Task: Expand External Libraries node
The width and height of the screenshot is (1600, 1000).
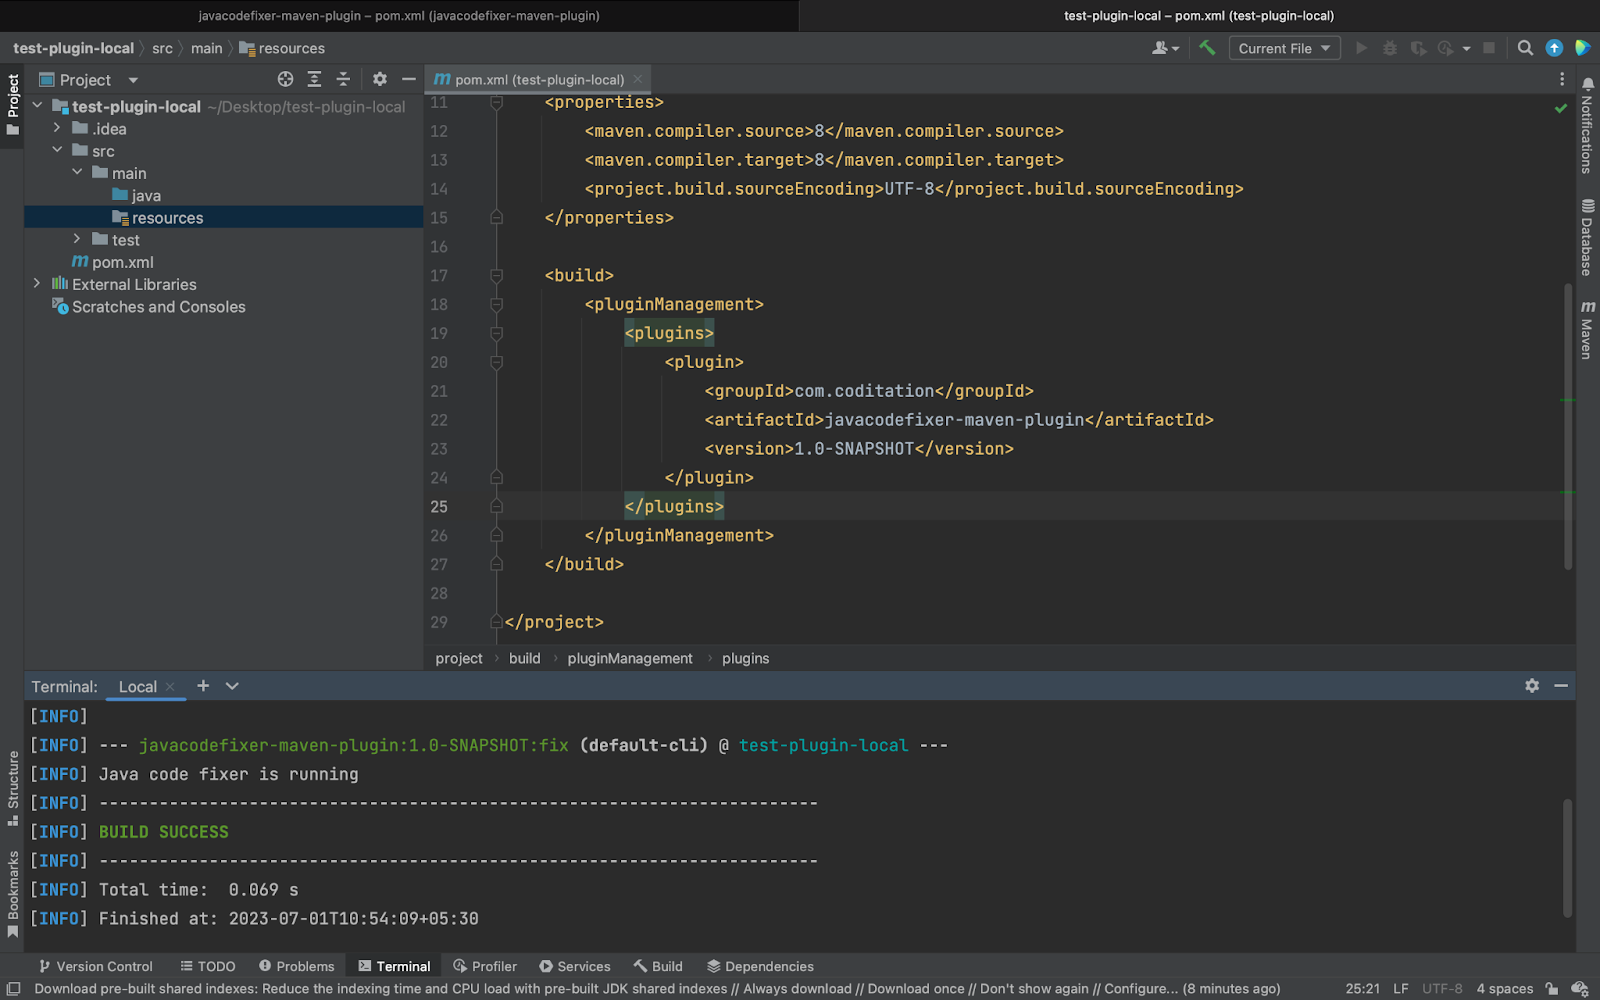Action: (x=38, y=284)
